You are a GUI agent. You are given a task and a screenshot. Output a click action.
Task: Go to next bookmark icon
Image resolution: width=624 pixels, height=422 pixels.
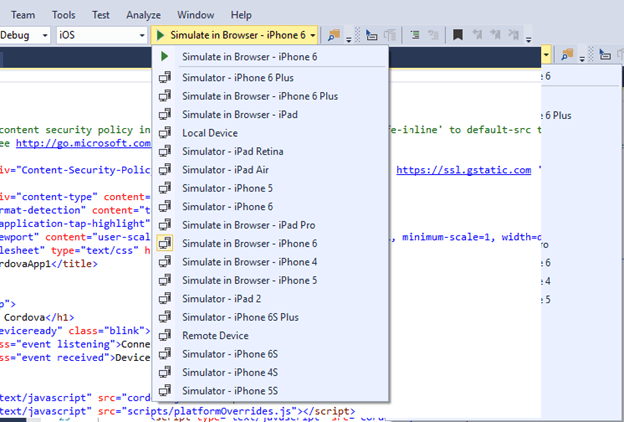495,35
